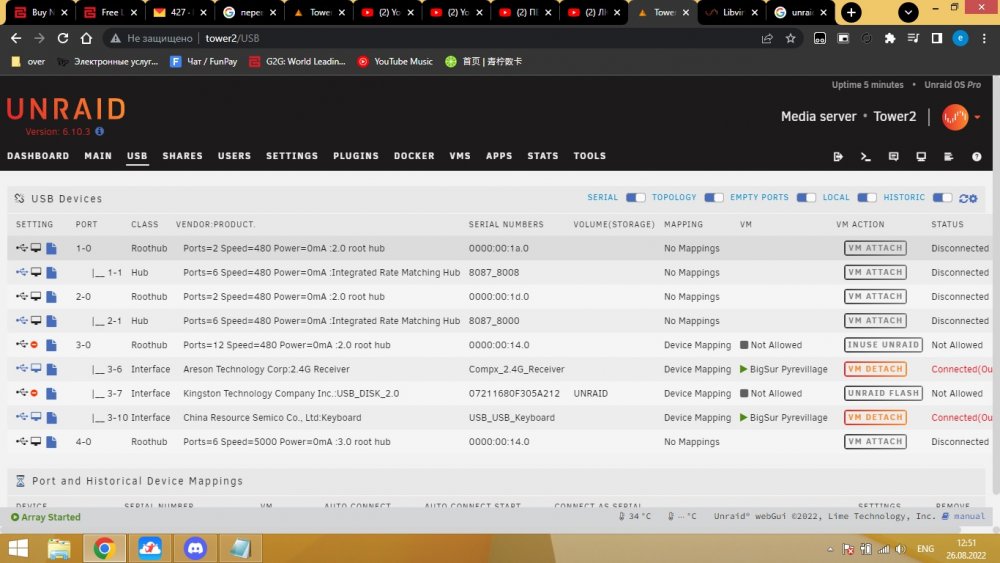This screenshot has width=1000, height=563.
Task: Open the feedback icon in the Unraid header
Action: coord(893,156)
